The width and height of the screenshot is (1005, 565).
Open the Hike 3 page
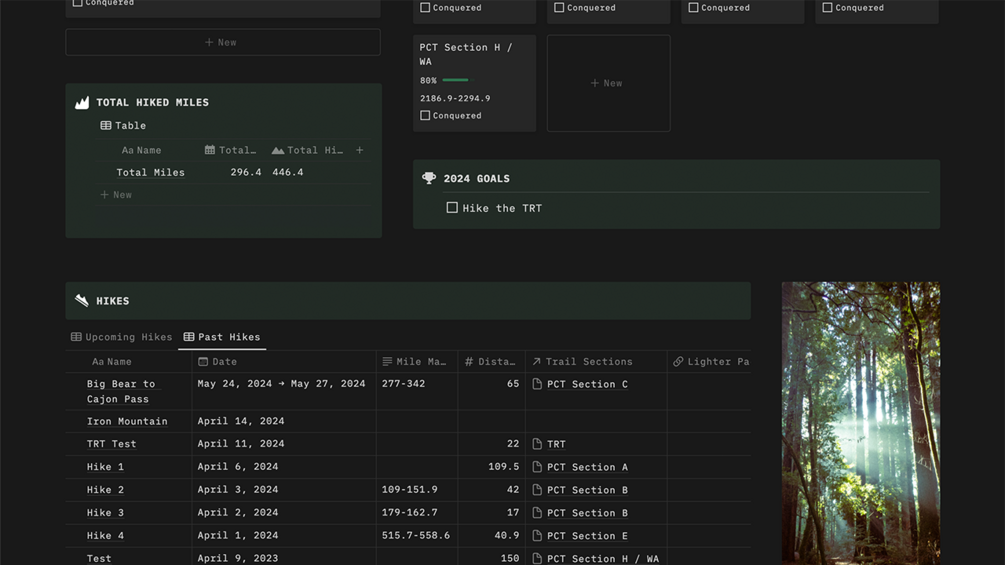pos(105,512)
